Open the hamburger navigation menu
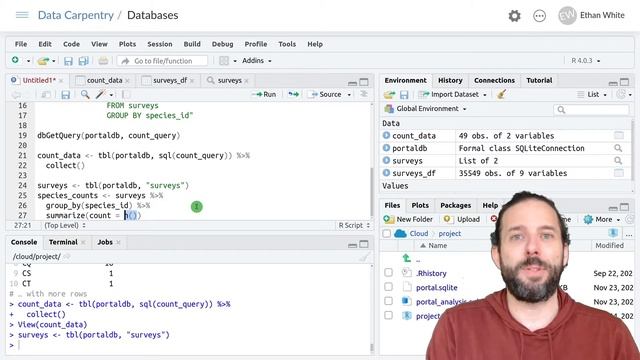 pos(22,15)
